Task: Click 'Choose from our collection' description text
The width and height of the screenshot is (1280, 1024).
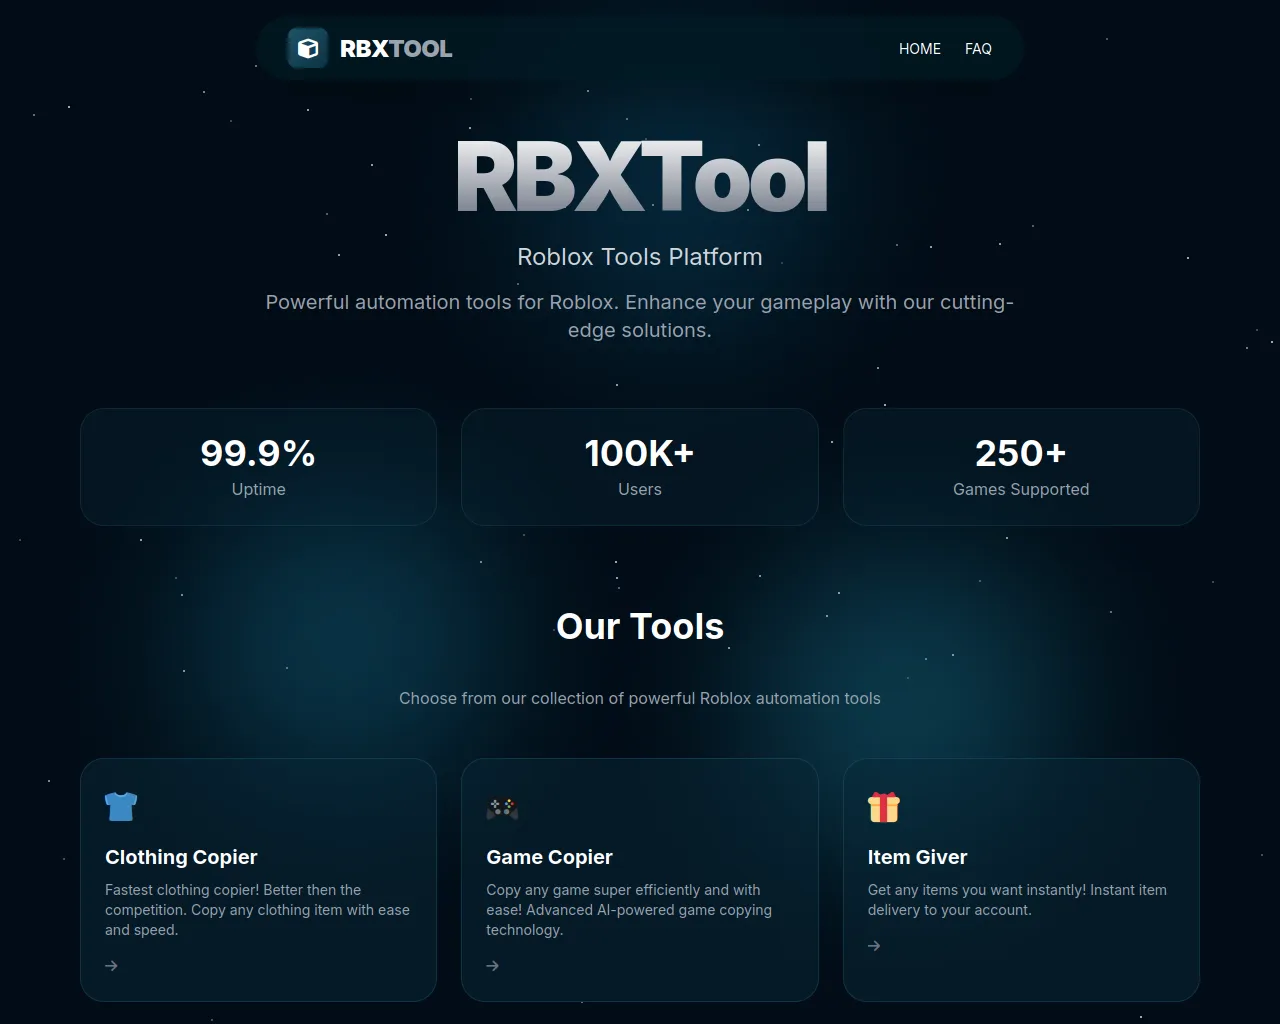Action: coord(640,698)
